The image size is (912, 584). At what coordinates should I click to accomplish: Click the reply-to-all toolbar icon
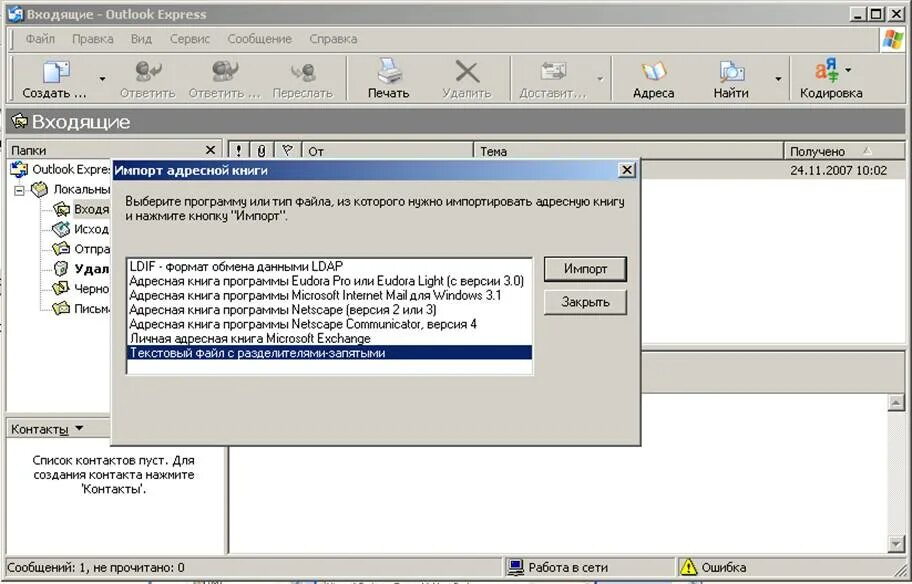[225, 71]
